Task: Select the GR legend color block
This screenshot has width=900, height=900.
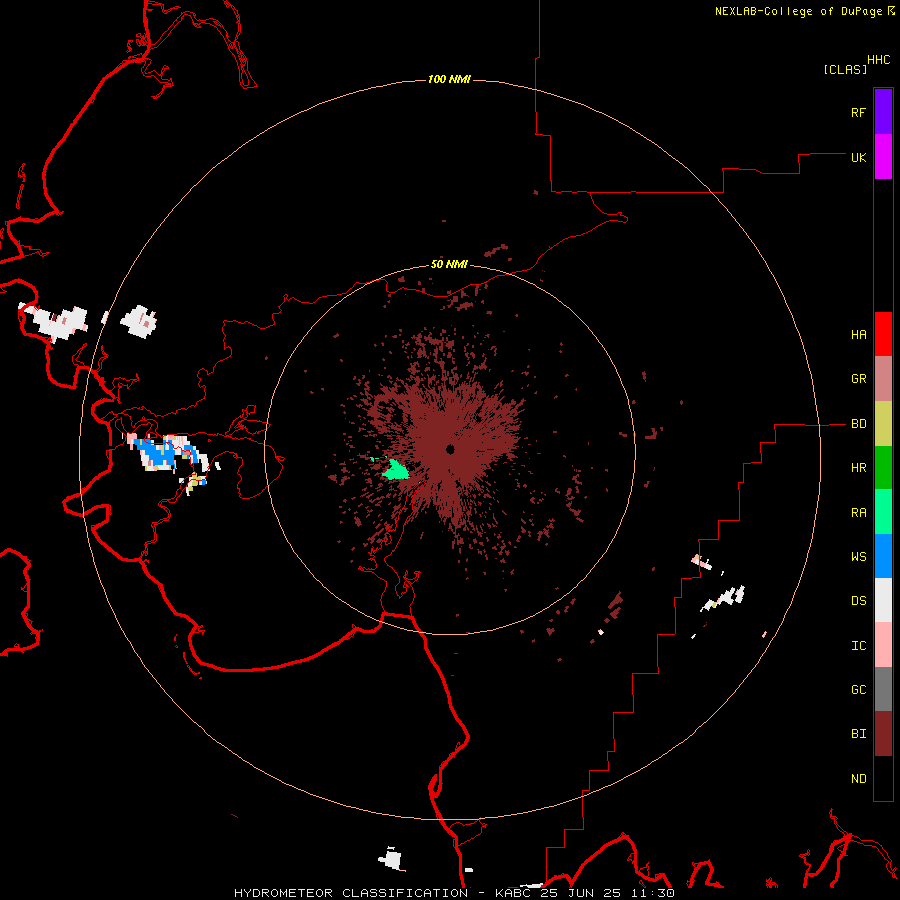Action: [x=883, y=379]
